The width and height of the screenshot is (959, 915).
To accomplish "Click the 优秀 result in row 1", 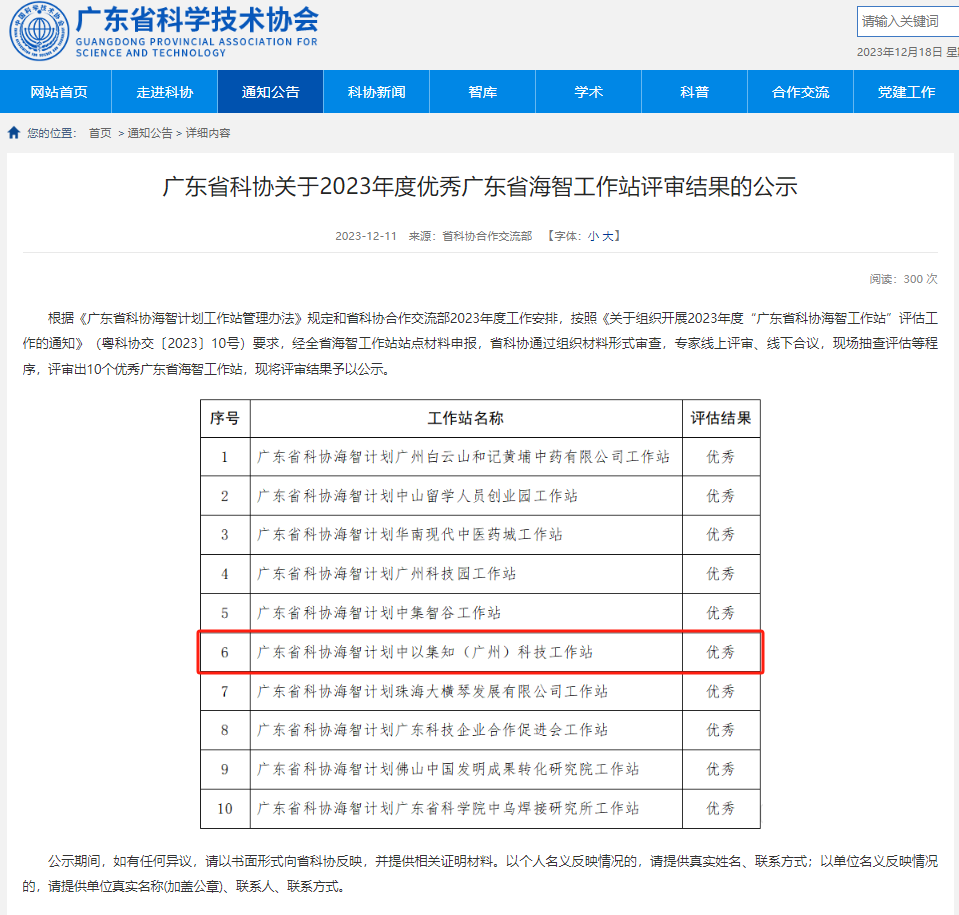I will (x=720, y=457).
